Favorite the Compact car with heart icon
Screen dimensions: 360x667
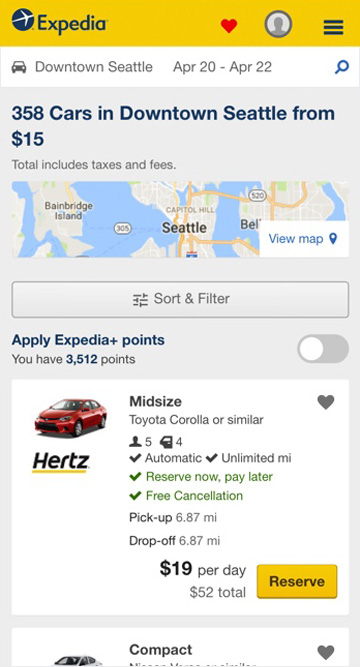coord(326,652)
